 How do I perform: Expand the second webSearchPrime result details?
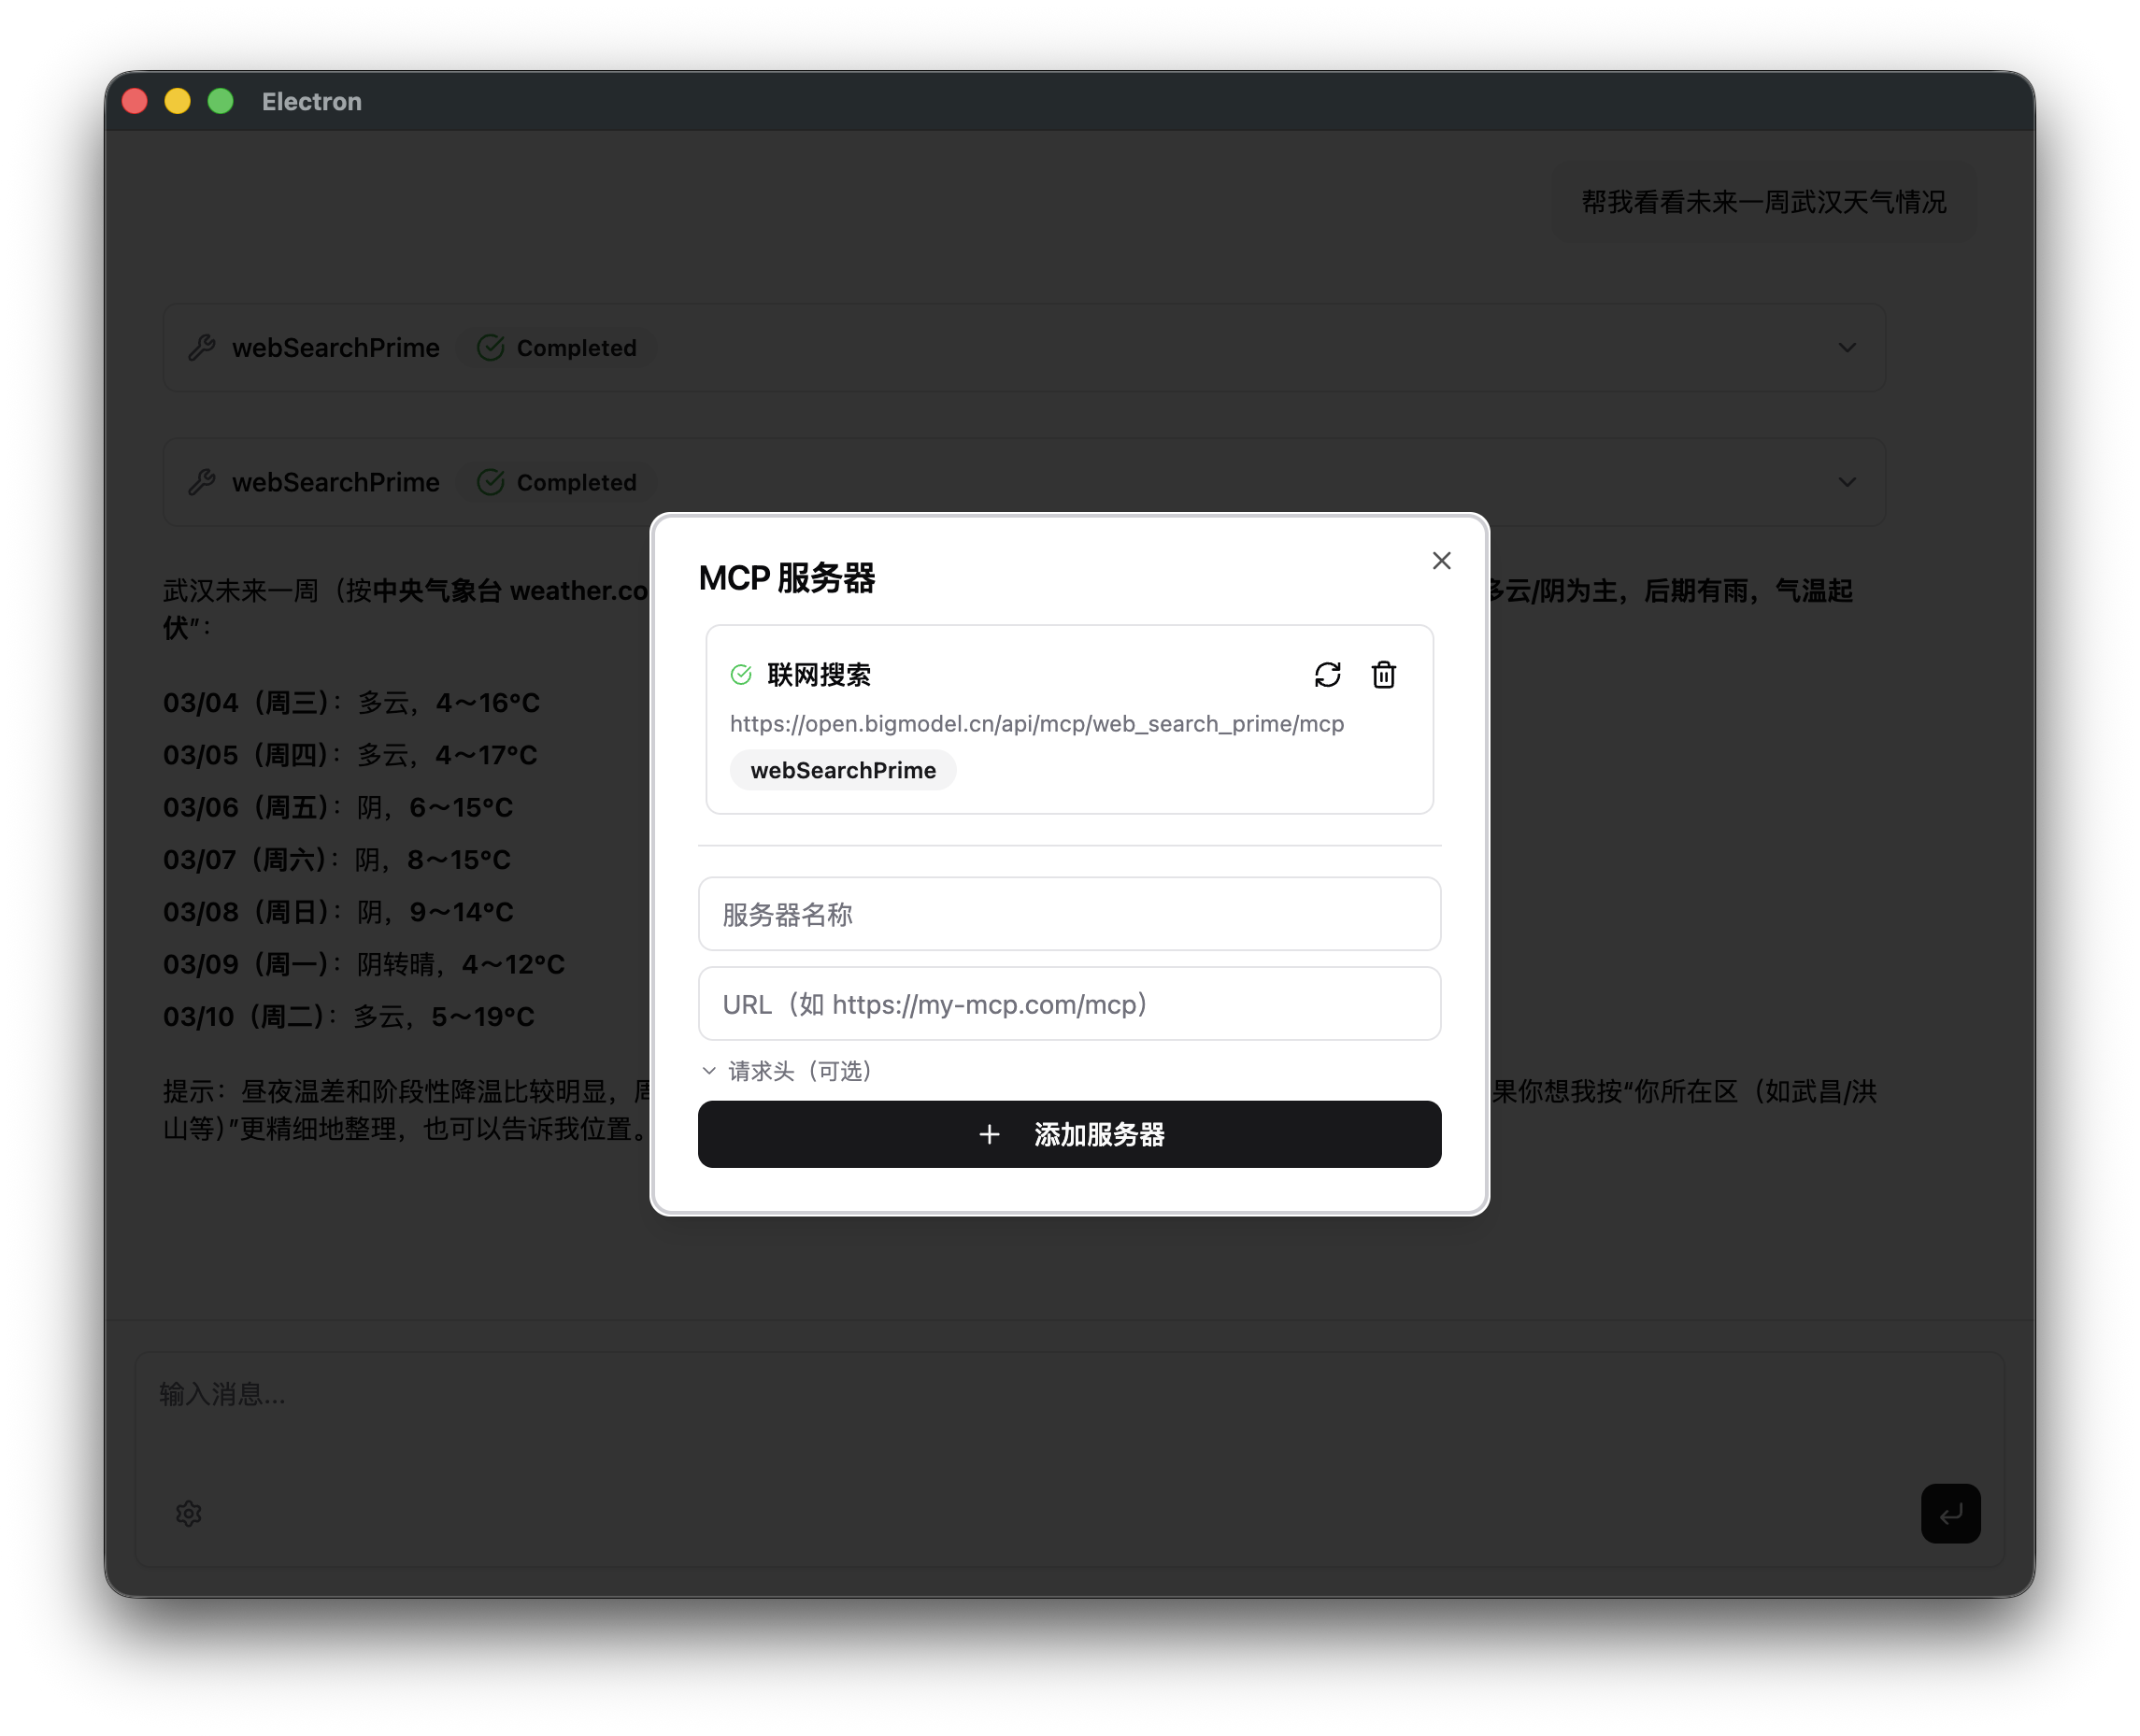coord(1846,482)
